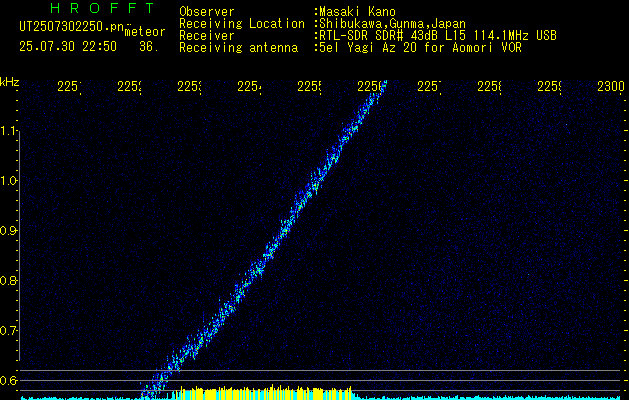Click the 'Receiving Location' label
This screenshot has width=629, height=400.
point(242,24)
